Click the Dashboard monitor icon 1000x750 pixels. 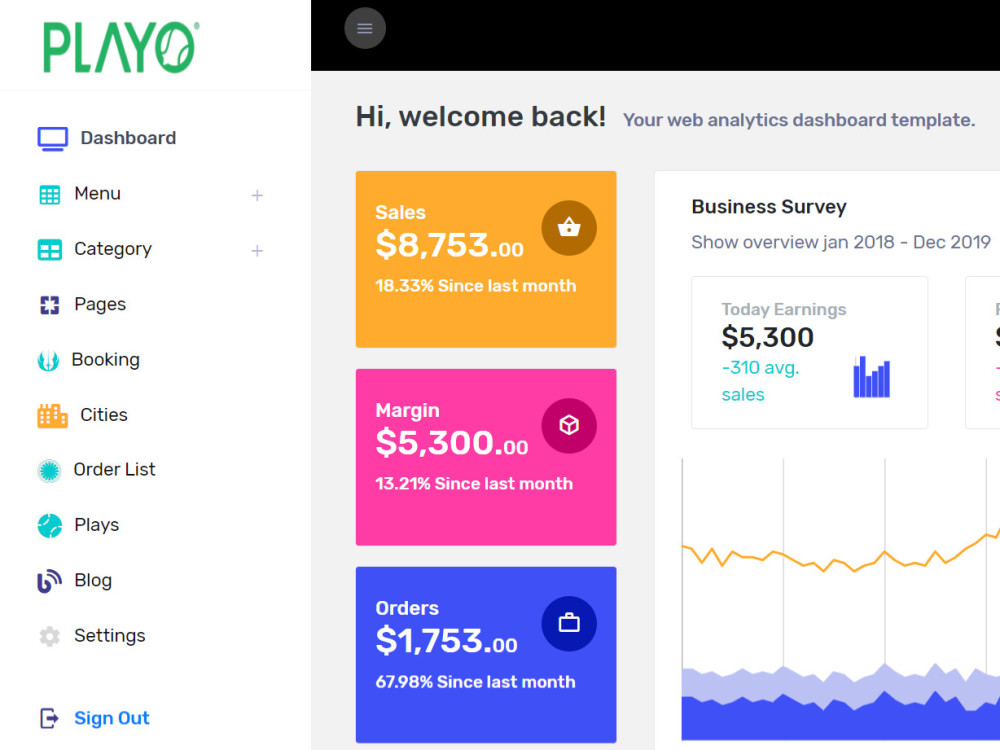click(52, 138)
